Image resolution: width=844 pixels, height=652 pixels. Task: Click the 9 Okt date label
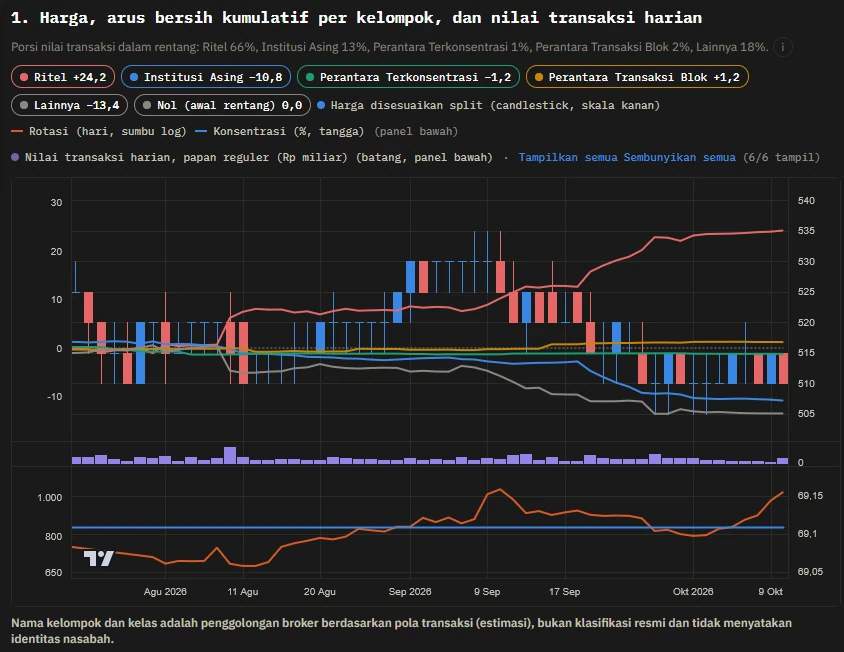pyautogui.click(x=771, y=592)
